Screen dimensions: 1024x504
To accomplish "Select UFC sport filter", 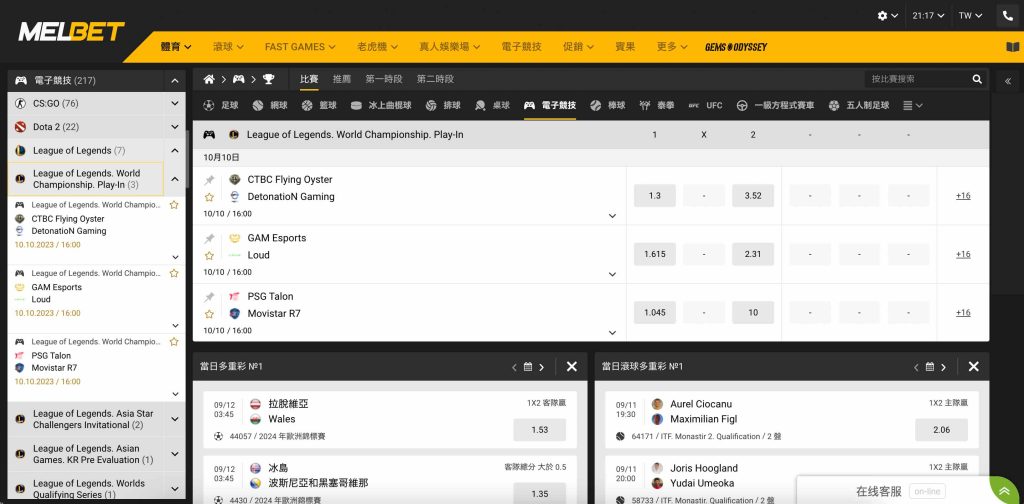I will (x=705, y=105).
